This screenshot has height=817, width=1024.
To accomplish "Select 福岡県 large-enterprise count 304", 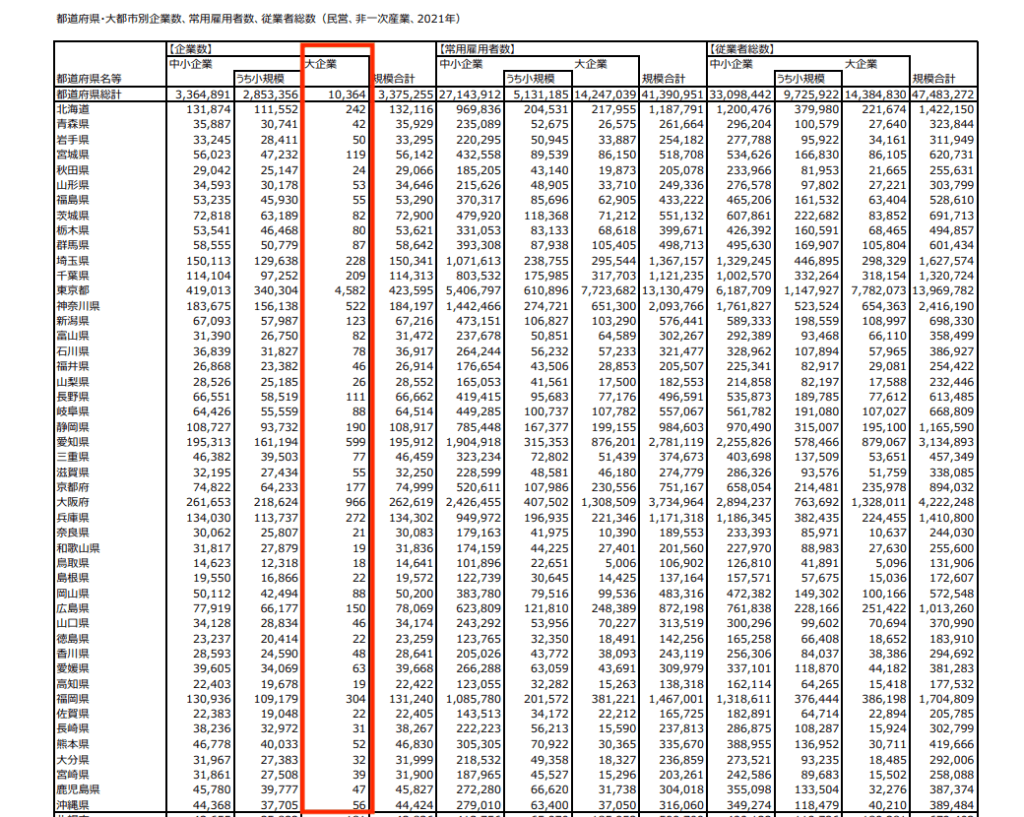I will coord(356,699).
